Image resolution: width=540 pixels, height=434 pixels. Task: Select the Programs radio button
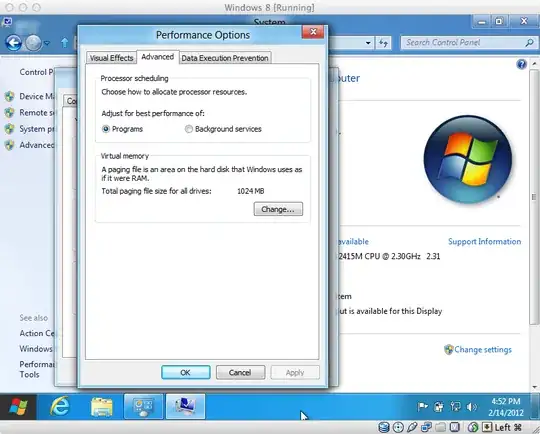click(106, 129)
